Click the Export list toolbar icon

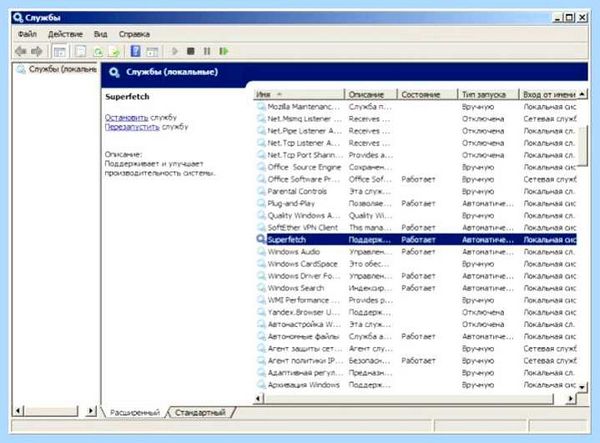[x=114, y=51]
